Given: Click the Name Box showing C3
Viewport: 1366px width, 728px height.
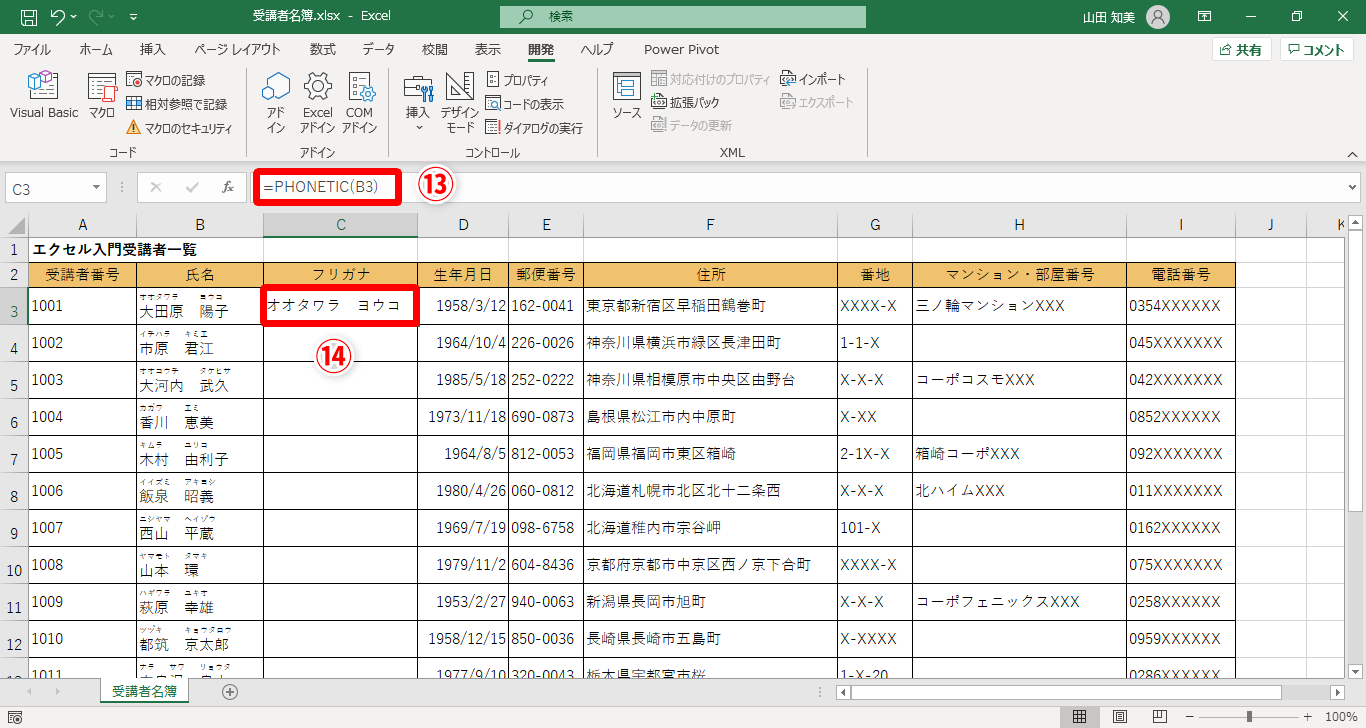Looking at the screenshot, I should (x=47, y=187).
